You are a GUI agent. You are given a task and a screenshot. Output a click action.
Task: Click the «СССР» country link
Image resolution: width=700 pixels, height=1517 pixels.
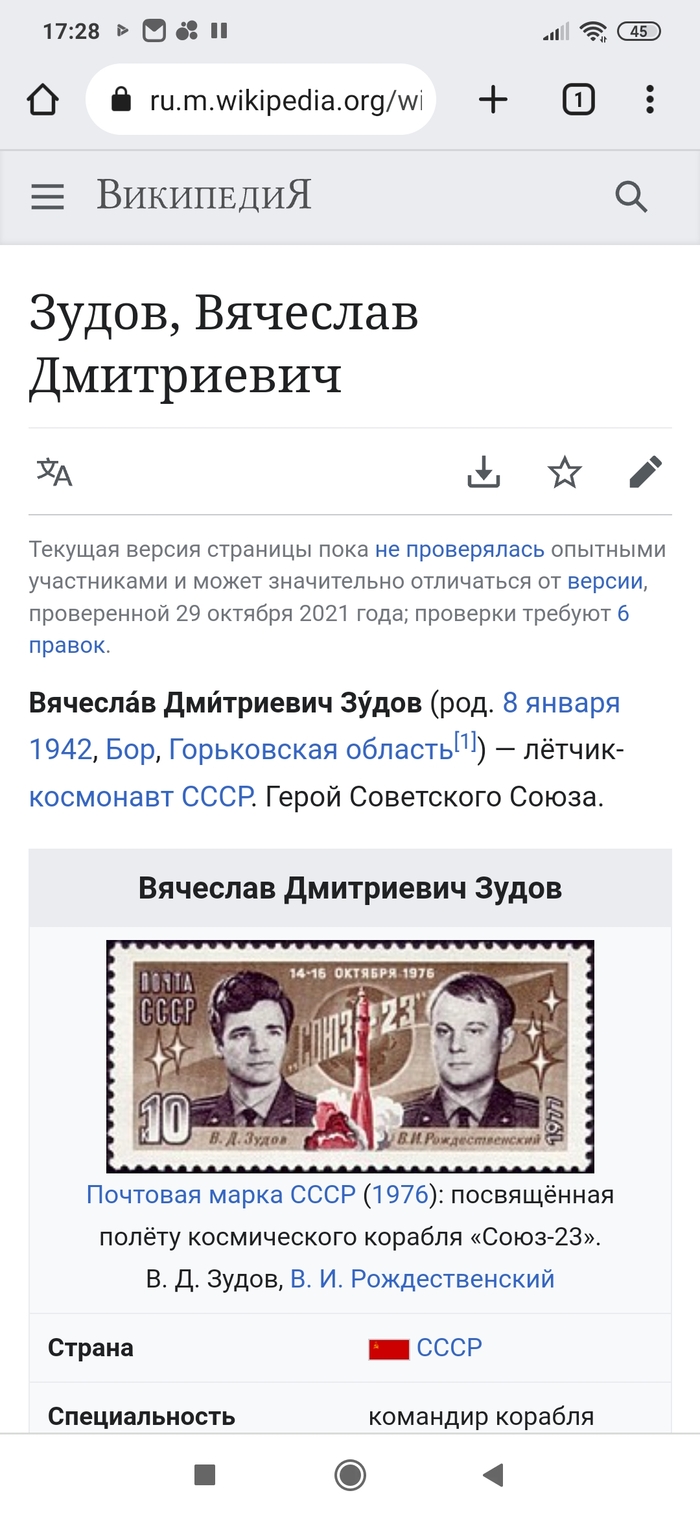click(x=449, y=1347)
